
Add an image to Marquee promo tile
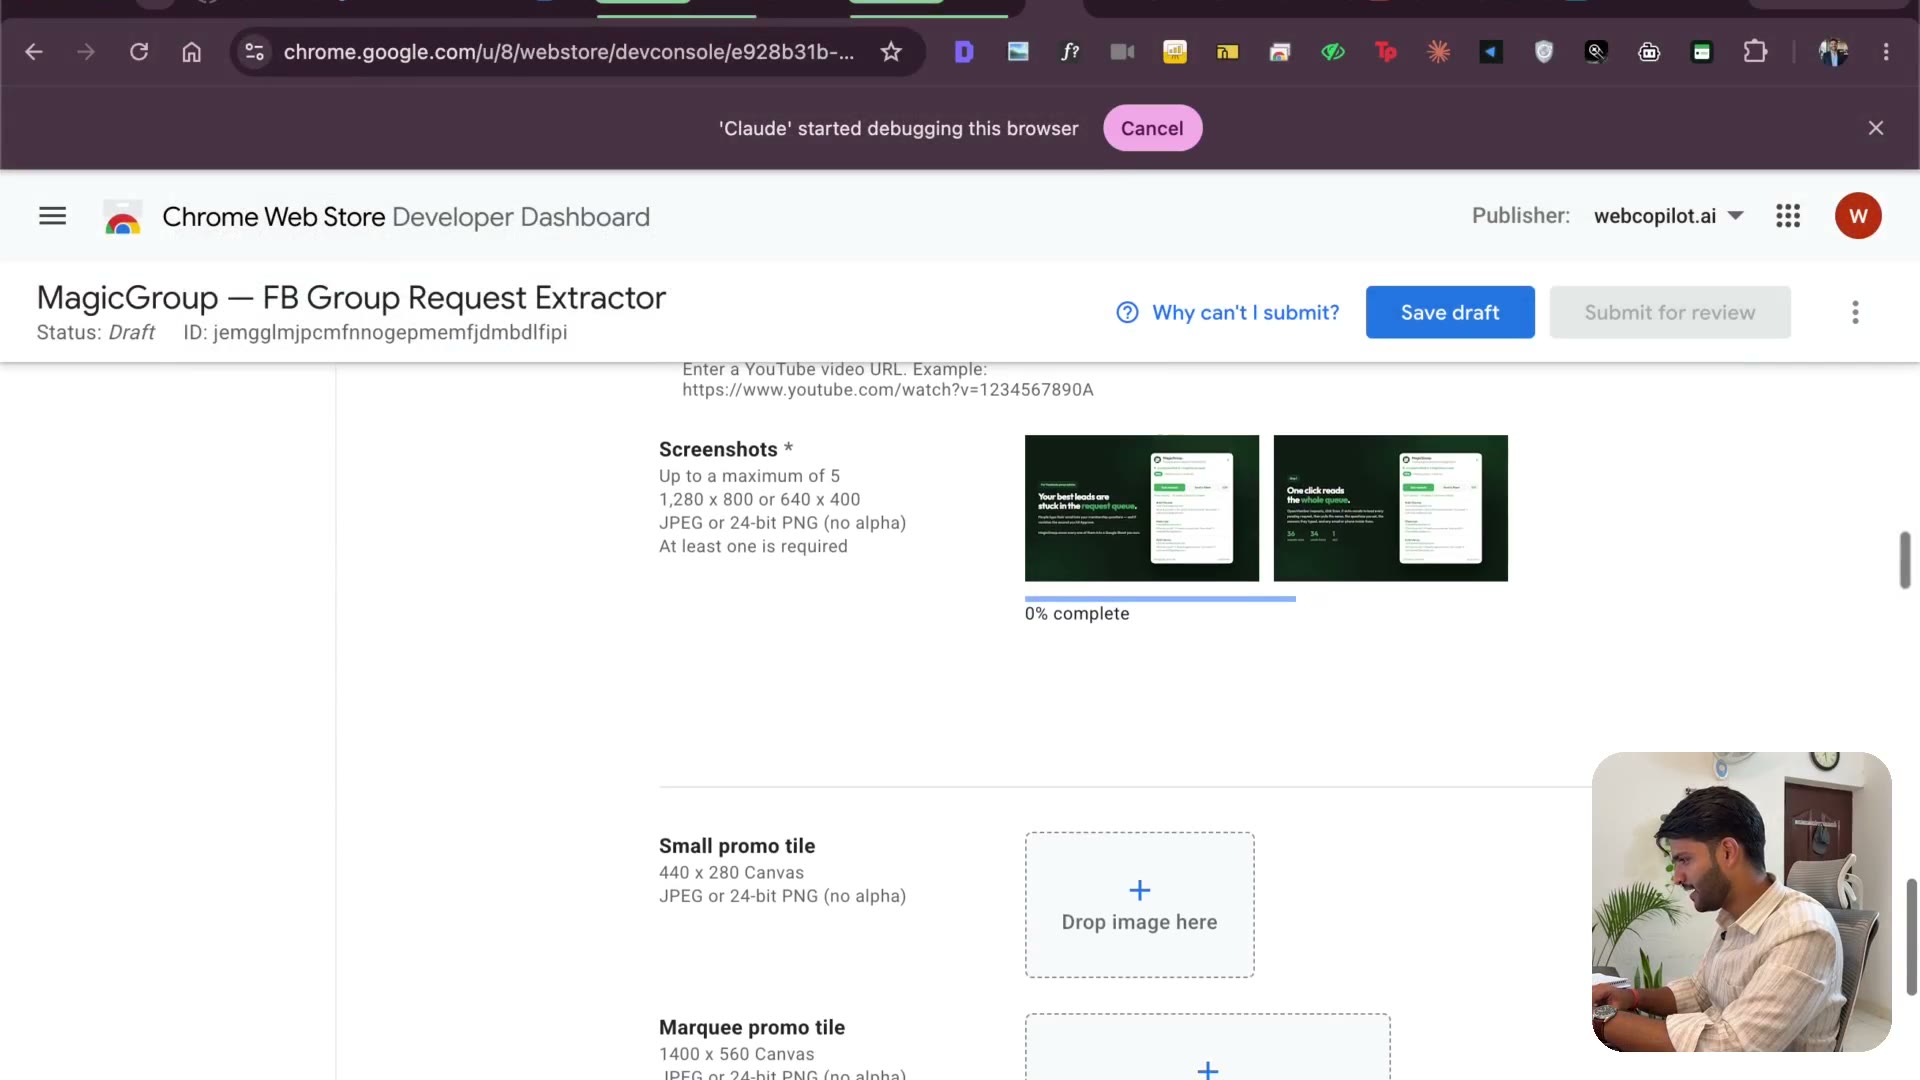point(1208,1047)
